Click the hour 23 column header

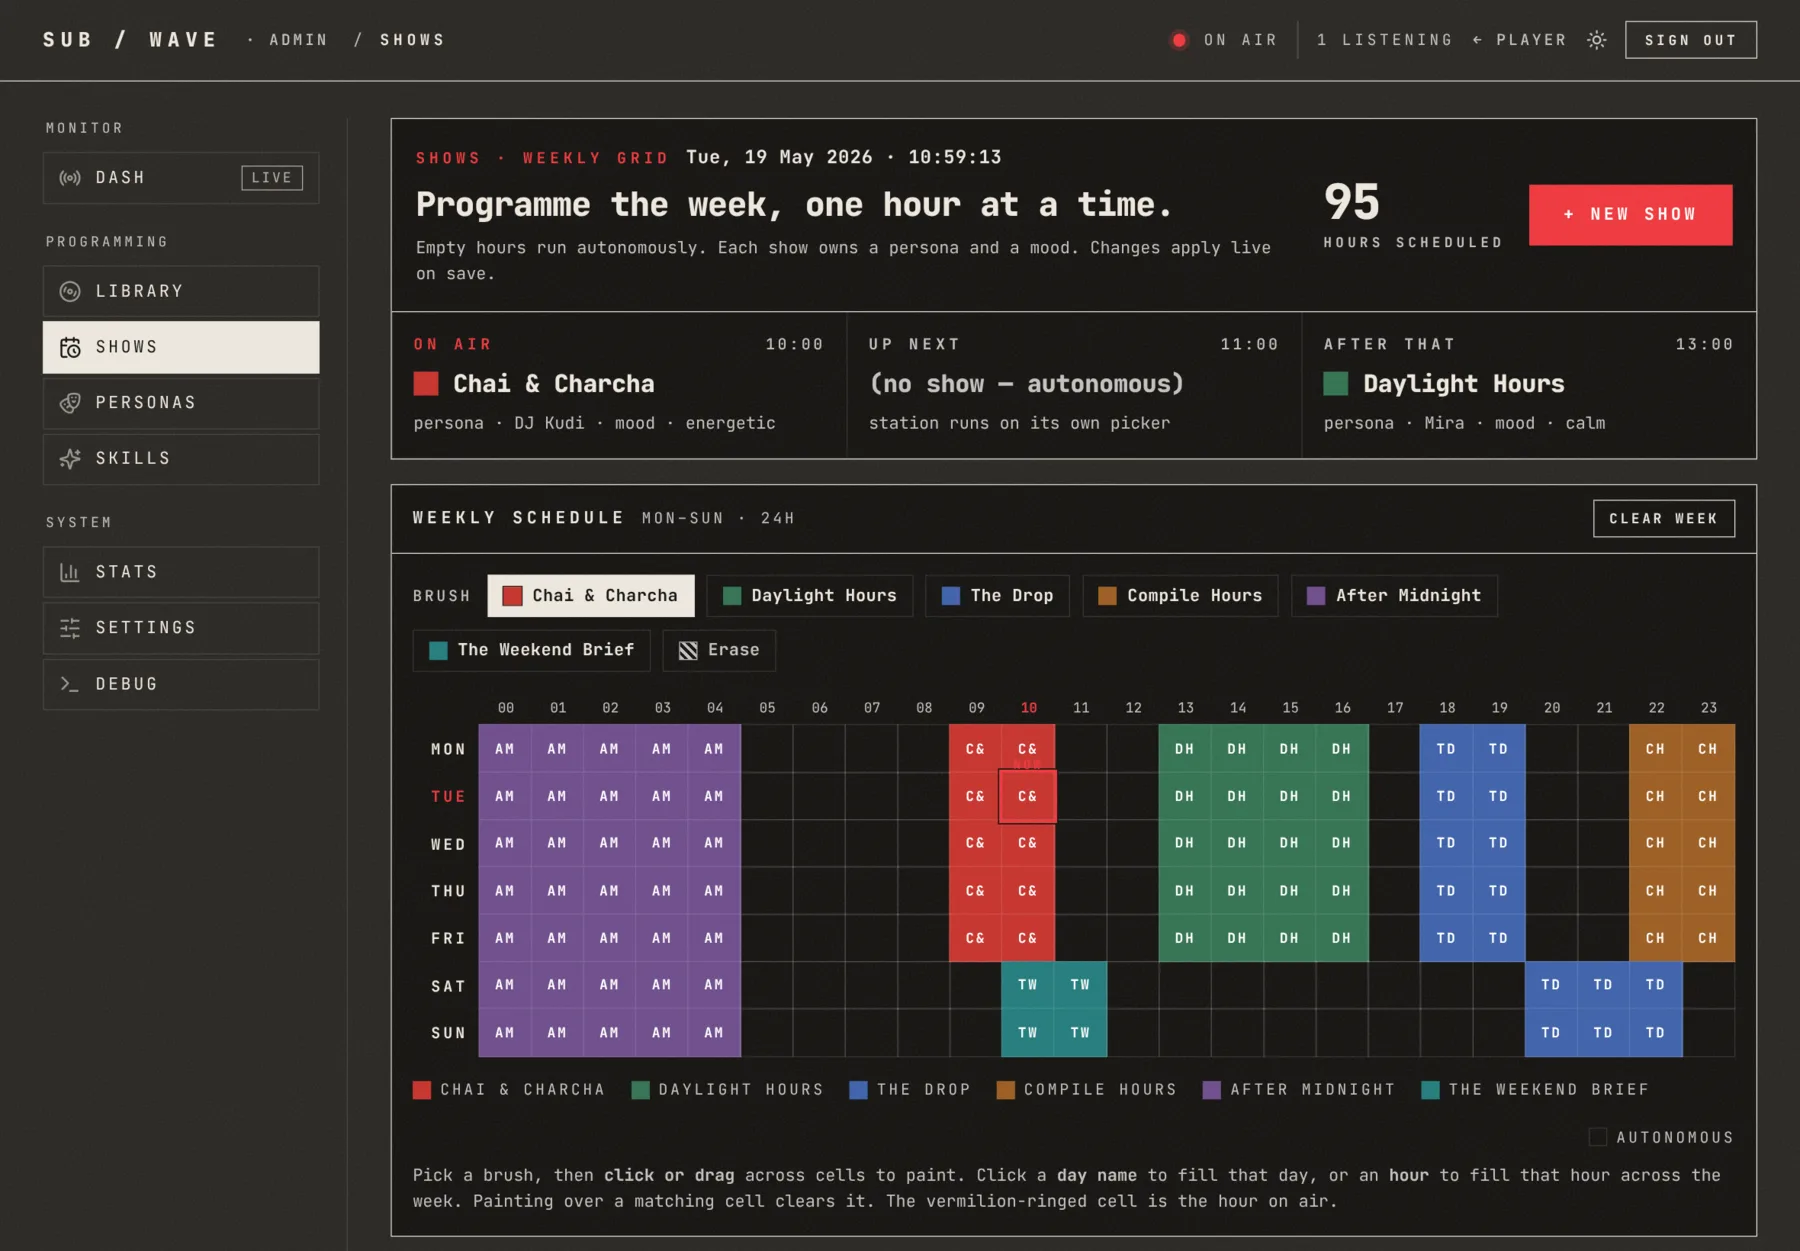click(1709, 708)
